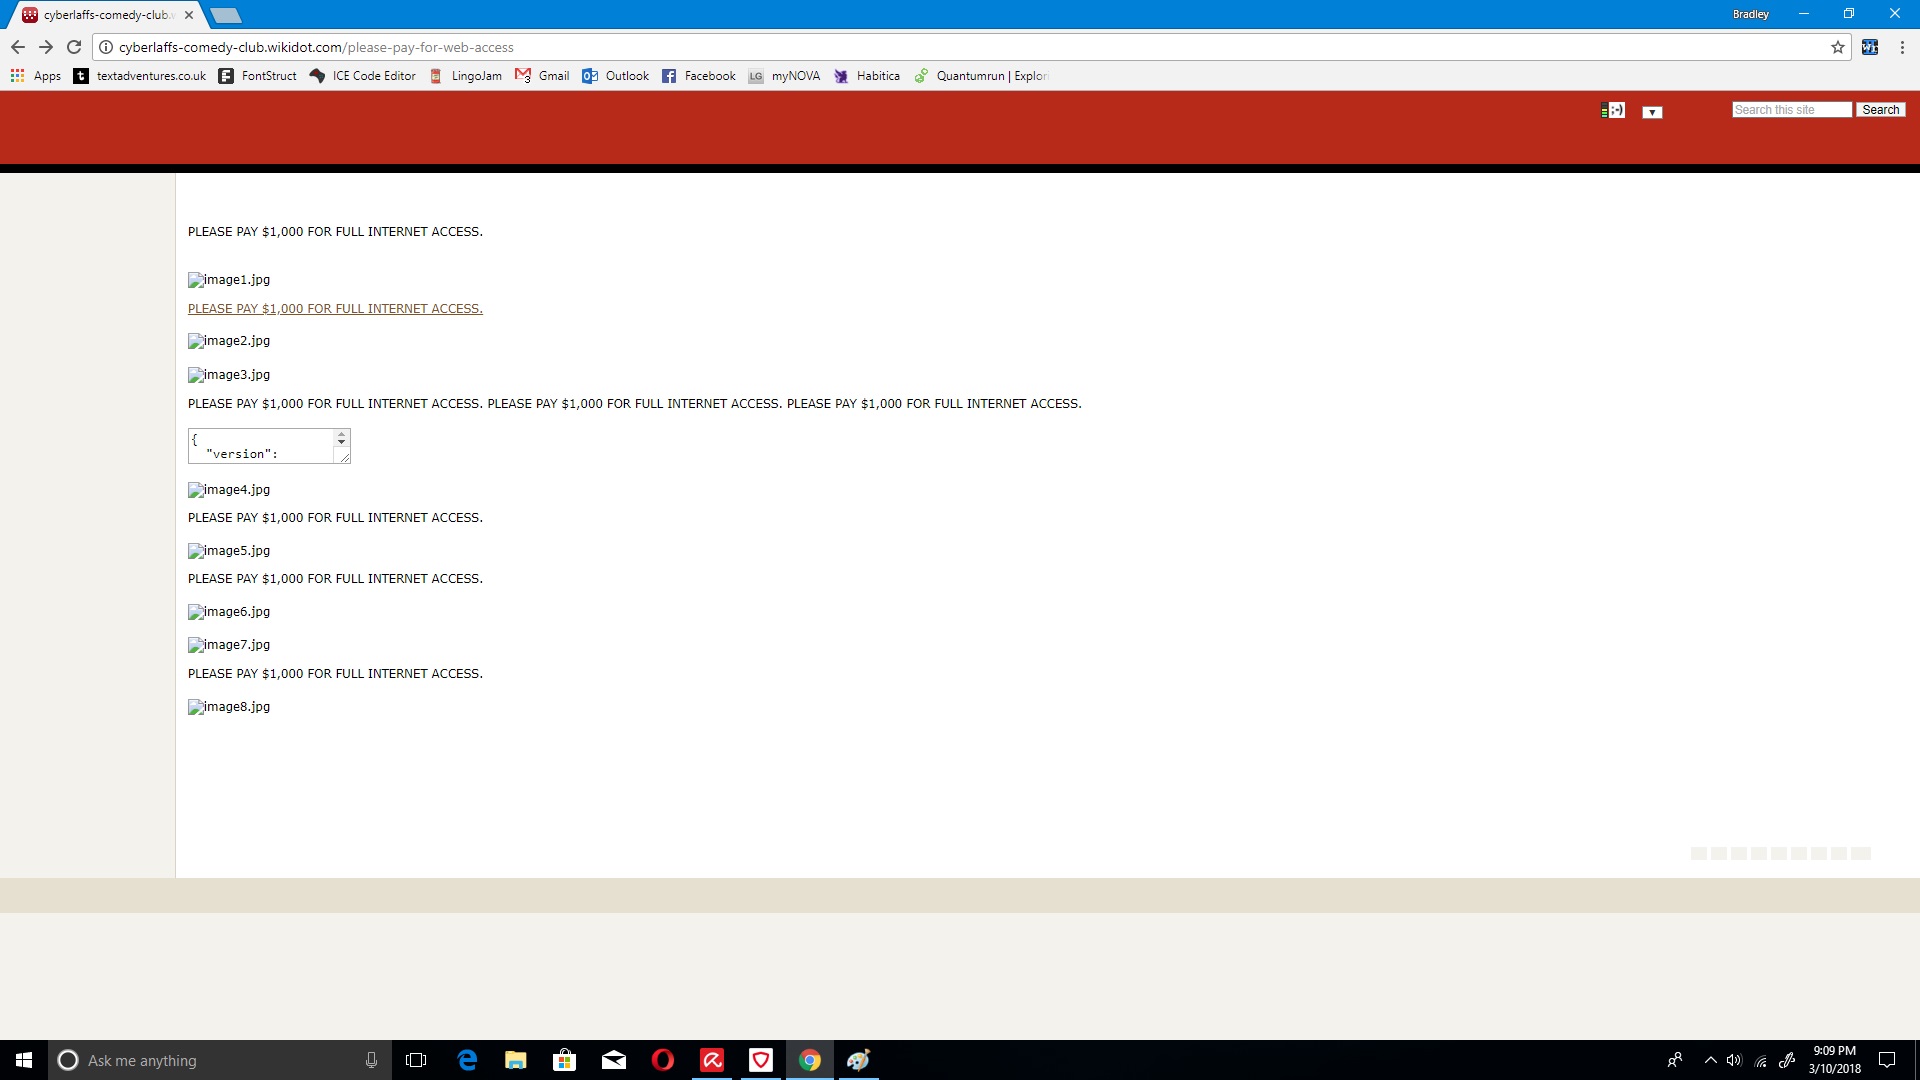Image resolution: width=1920 pixels, height=1080 pixels.
Task: Open the FontStruct bookmark
Action: (x=258, y=76)
